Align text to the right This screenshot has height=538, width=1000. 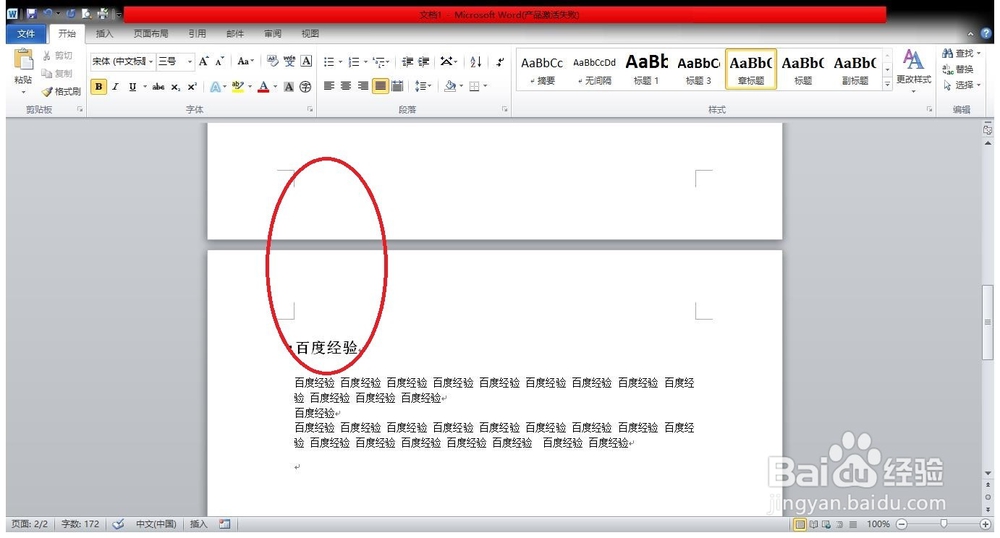click(x=363, y=86)
